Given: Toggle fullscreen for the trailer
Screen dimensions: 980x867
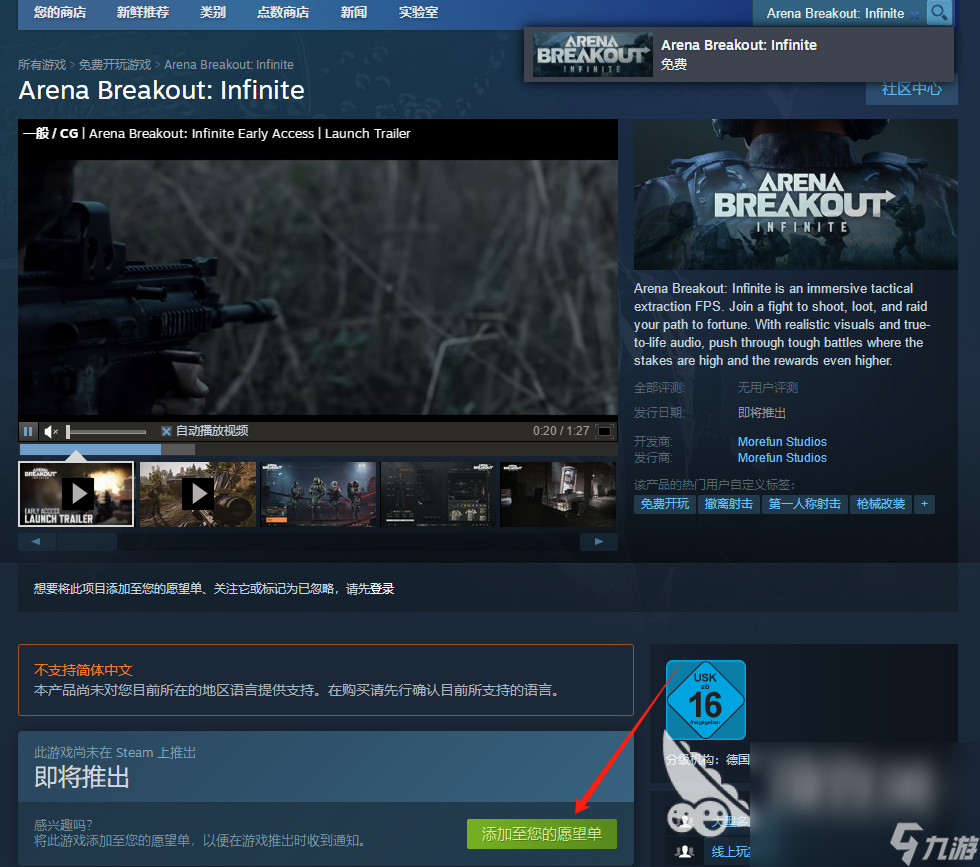Looking at the screenshot, I should click(604, 431).
